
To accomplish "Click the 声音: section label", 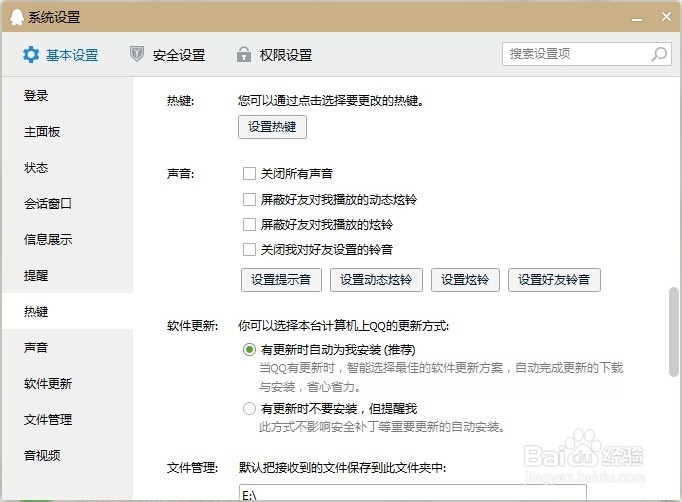I will (181, 174).
